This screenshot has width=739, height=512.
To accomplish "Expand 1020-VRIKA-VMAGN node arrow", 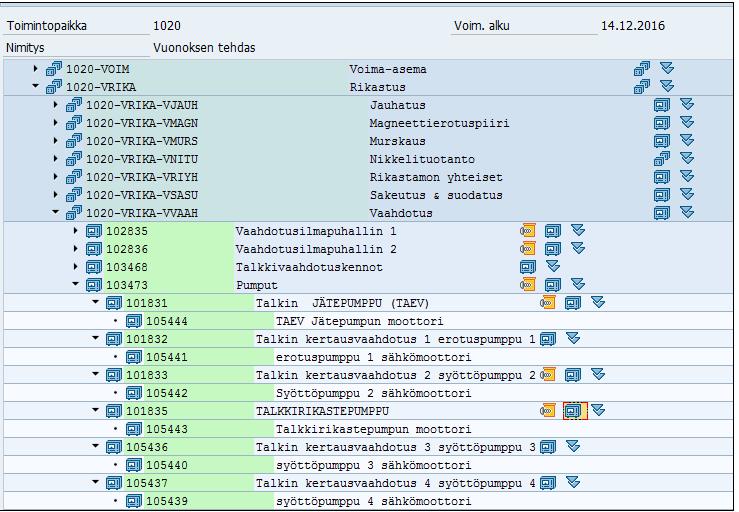I will pyautogui.click(x=56, y=123).
